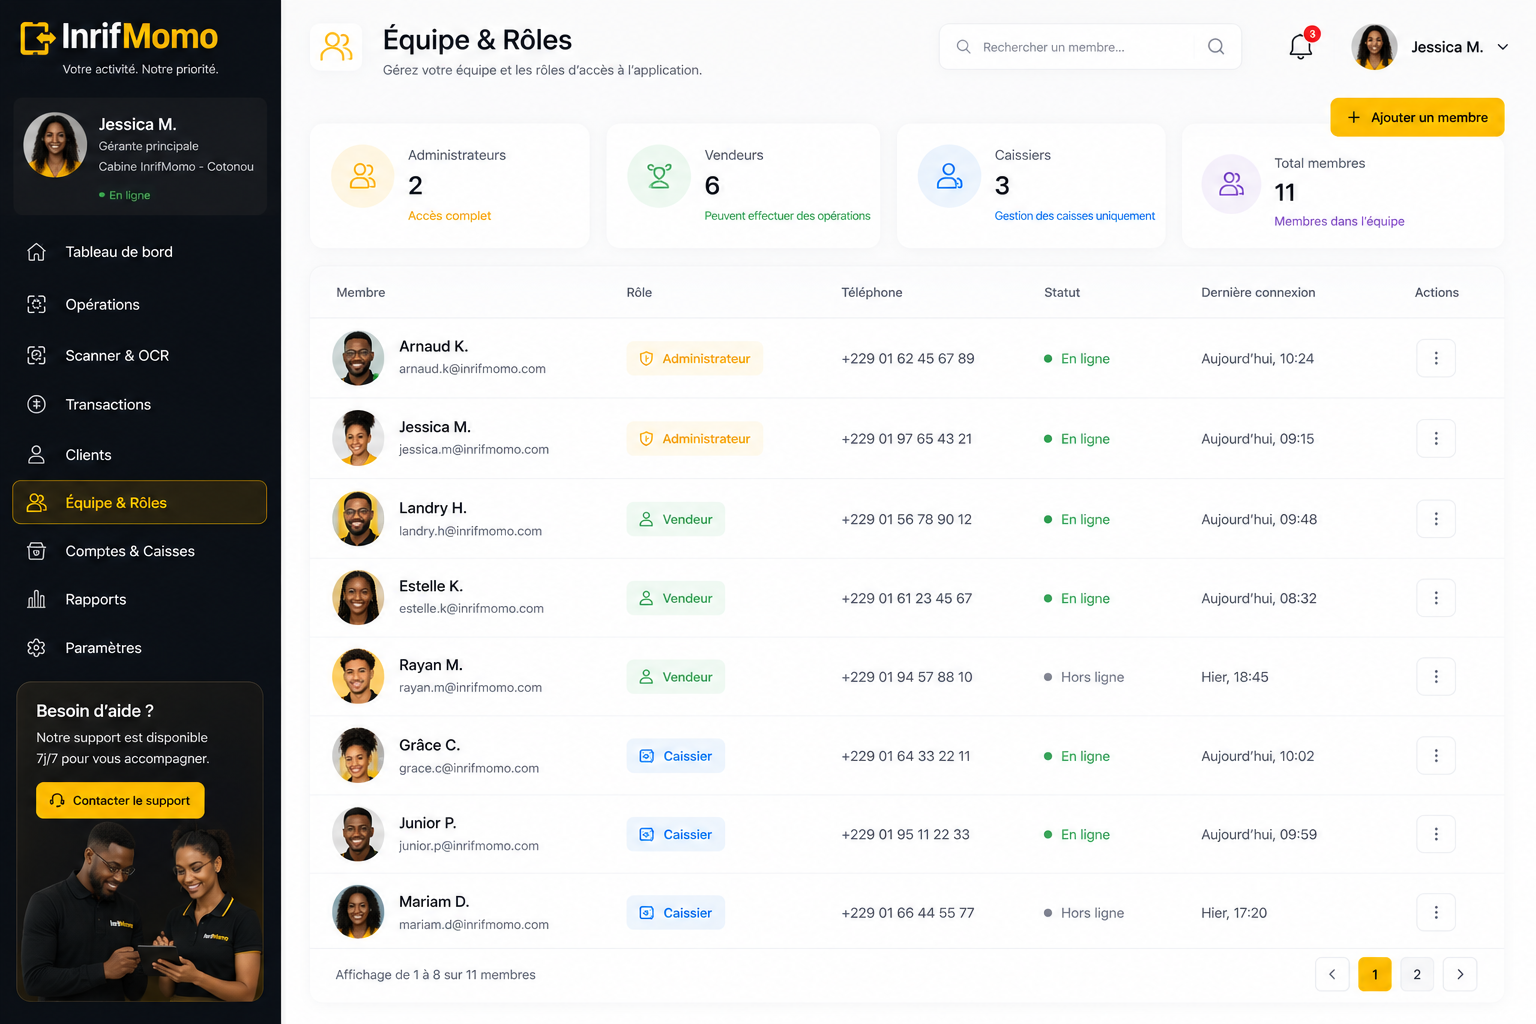Click the Comptes & Caisses sidebar icon
This screenshot has height=1024, width=1536.
point(36,551)
